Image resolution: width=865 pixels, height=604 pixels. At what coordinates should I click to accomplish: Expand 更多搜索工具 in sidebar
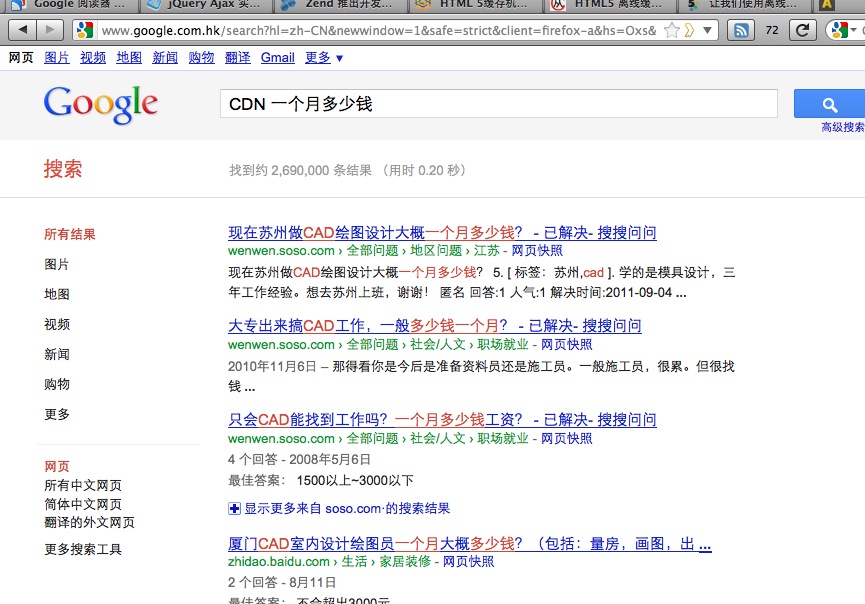tap(83, 549)
